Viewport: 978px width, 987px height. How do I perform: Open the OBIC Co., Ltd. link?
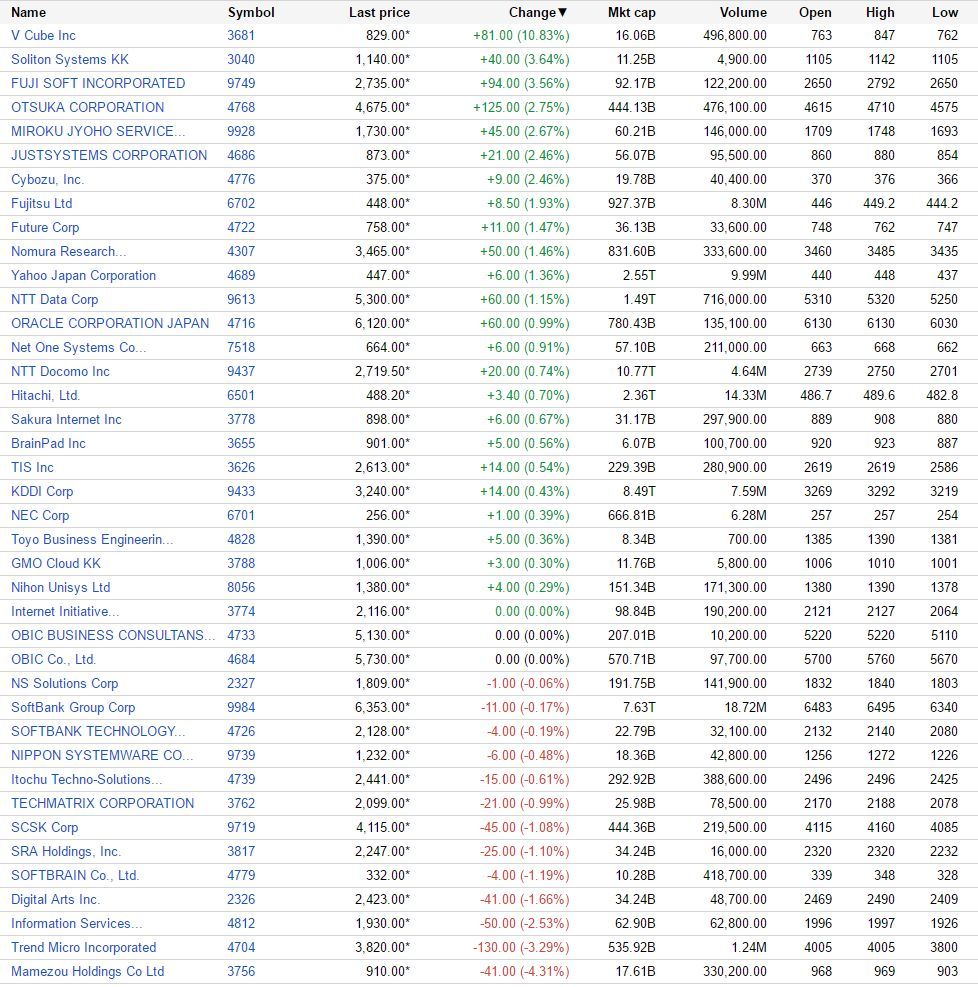click(53, 659)
